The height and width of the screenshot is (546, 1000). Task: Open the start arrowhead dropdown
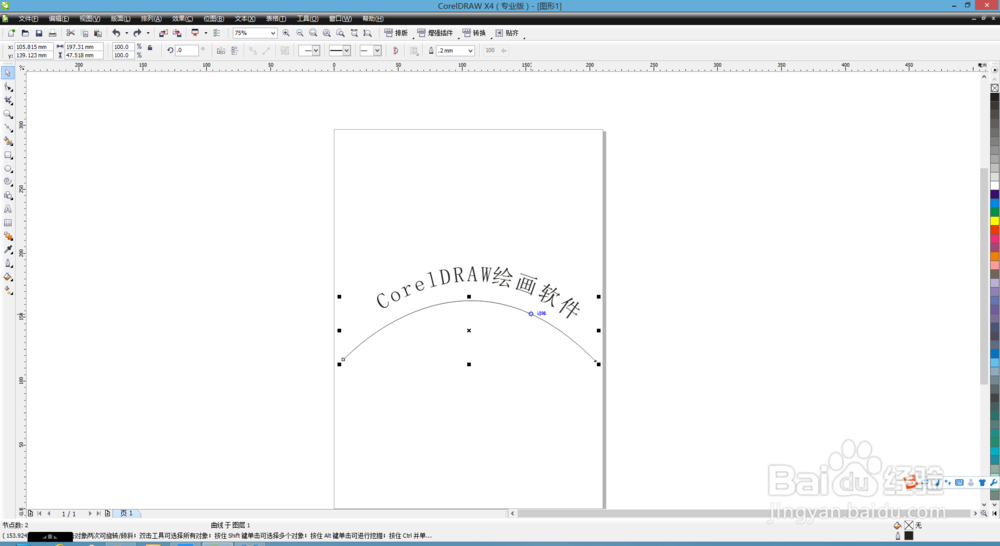tap(316, 50)
